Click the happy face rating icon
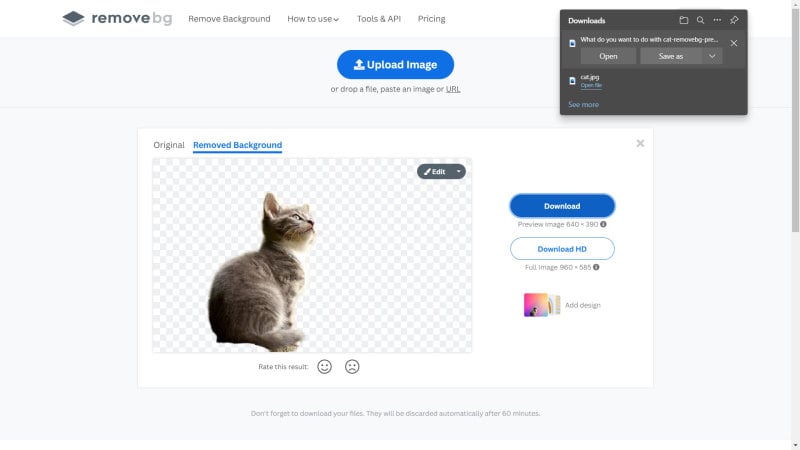The image size is (800, 450). coord(324,367)
